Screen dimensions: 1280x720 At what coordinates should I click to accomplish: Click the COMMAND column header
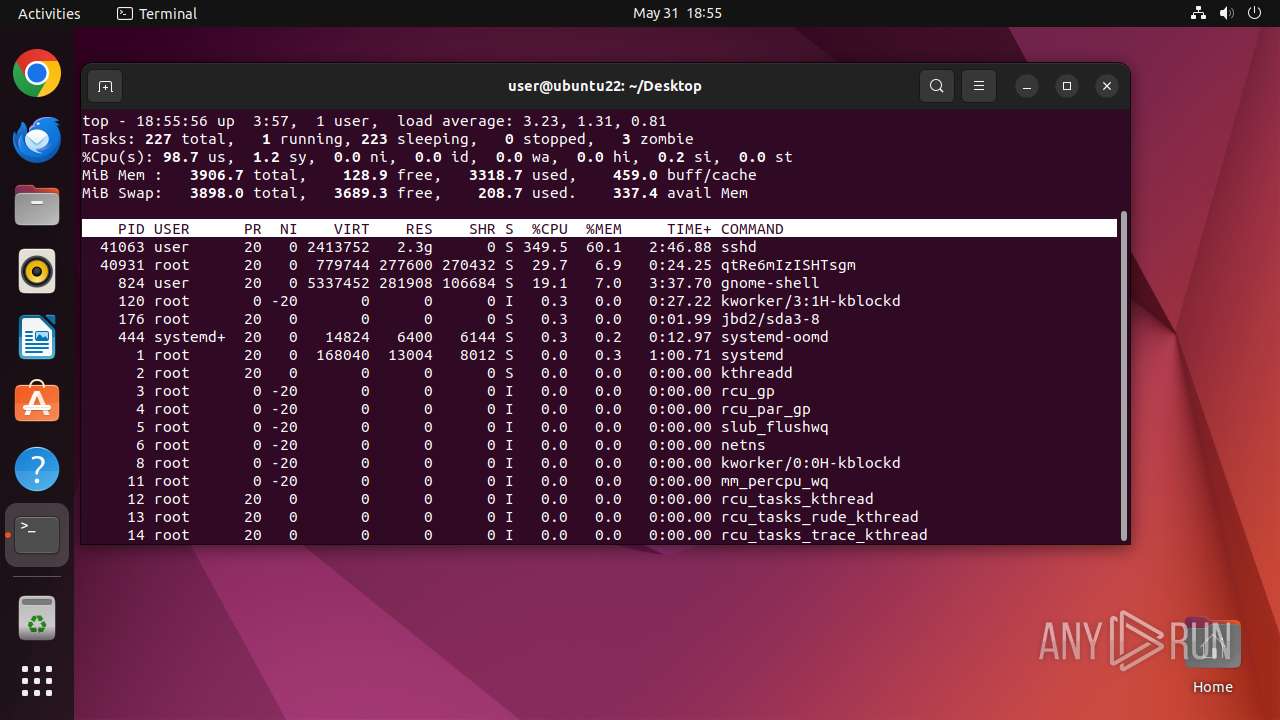pyautogui.click(x=752, y=229)
